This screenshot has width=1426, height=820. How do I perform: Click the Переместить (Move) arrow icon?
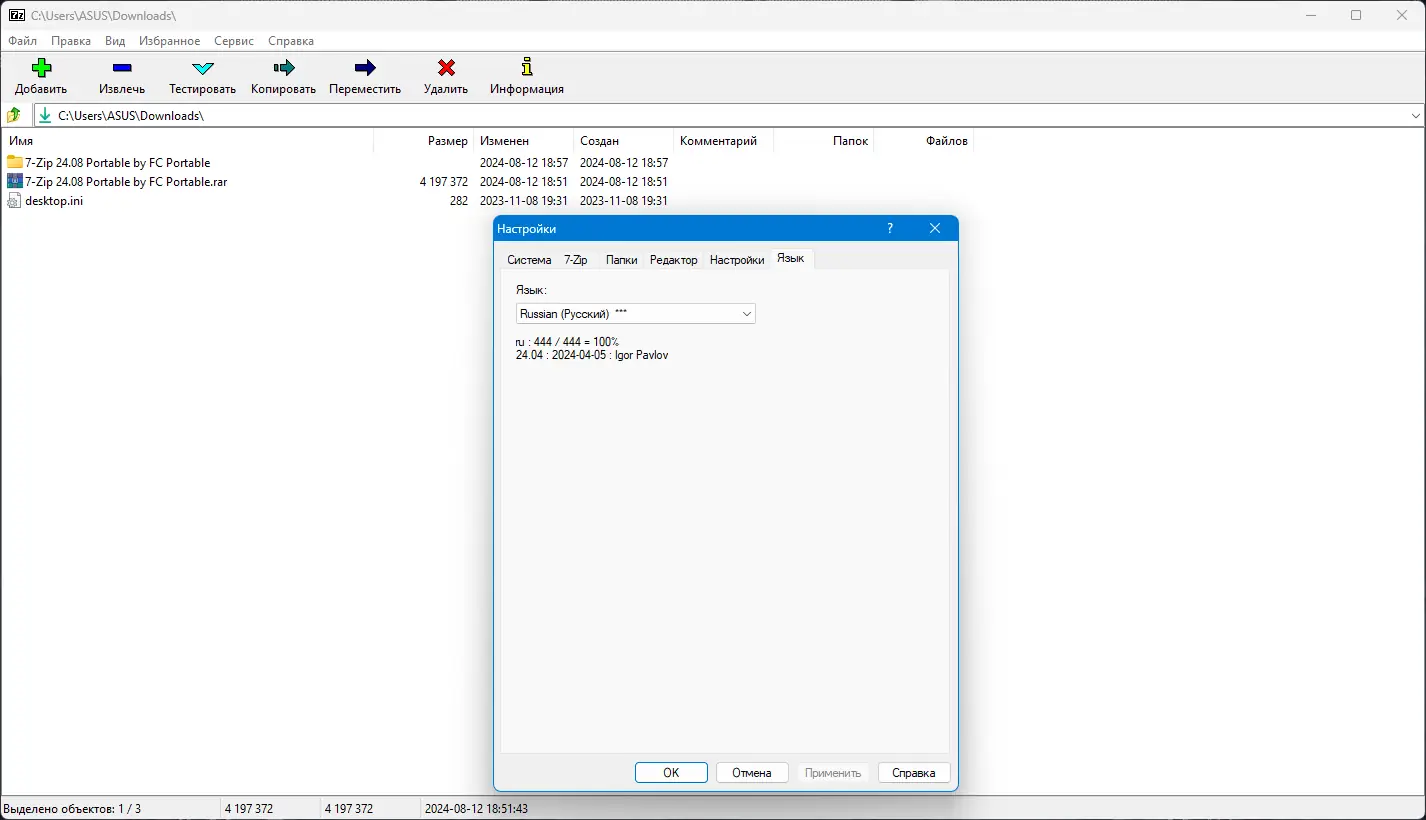click(x=365, y=68)
